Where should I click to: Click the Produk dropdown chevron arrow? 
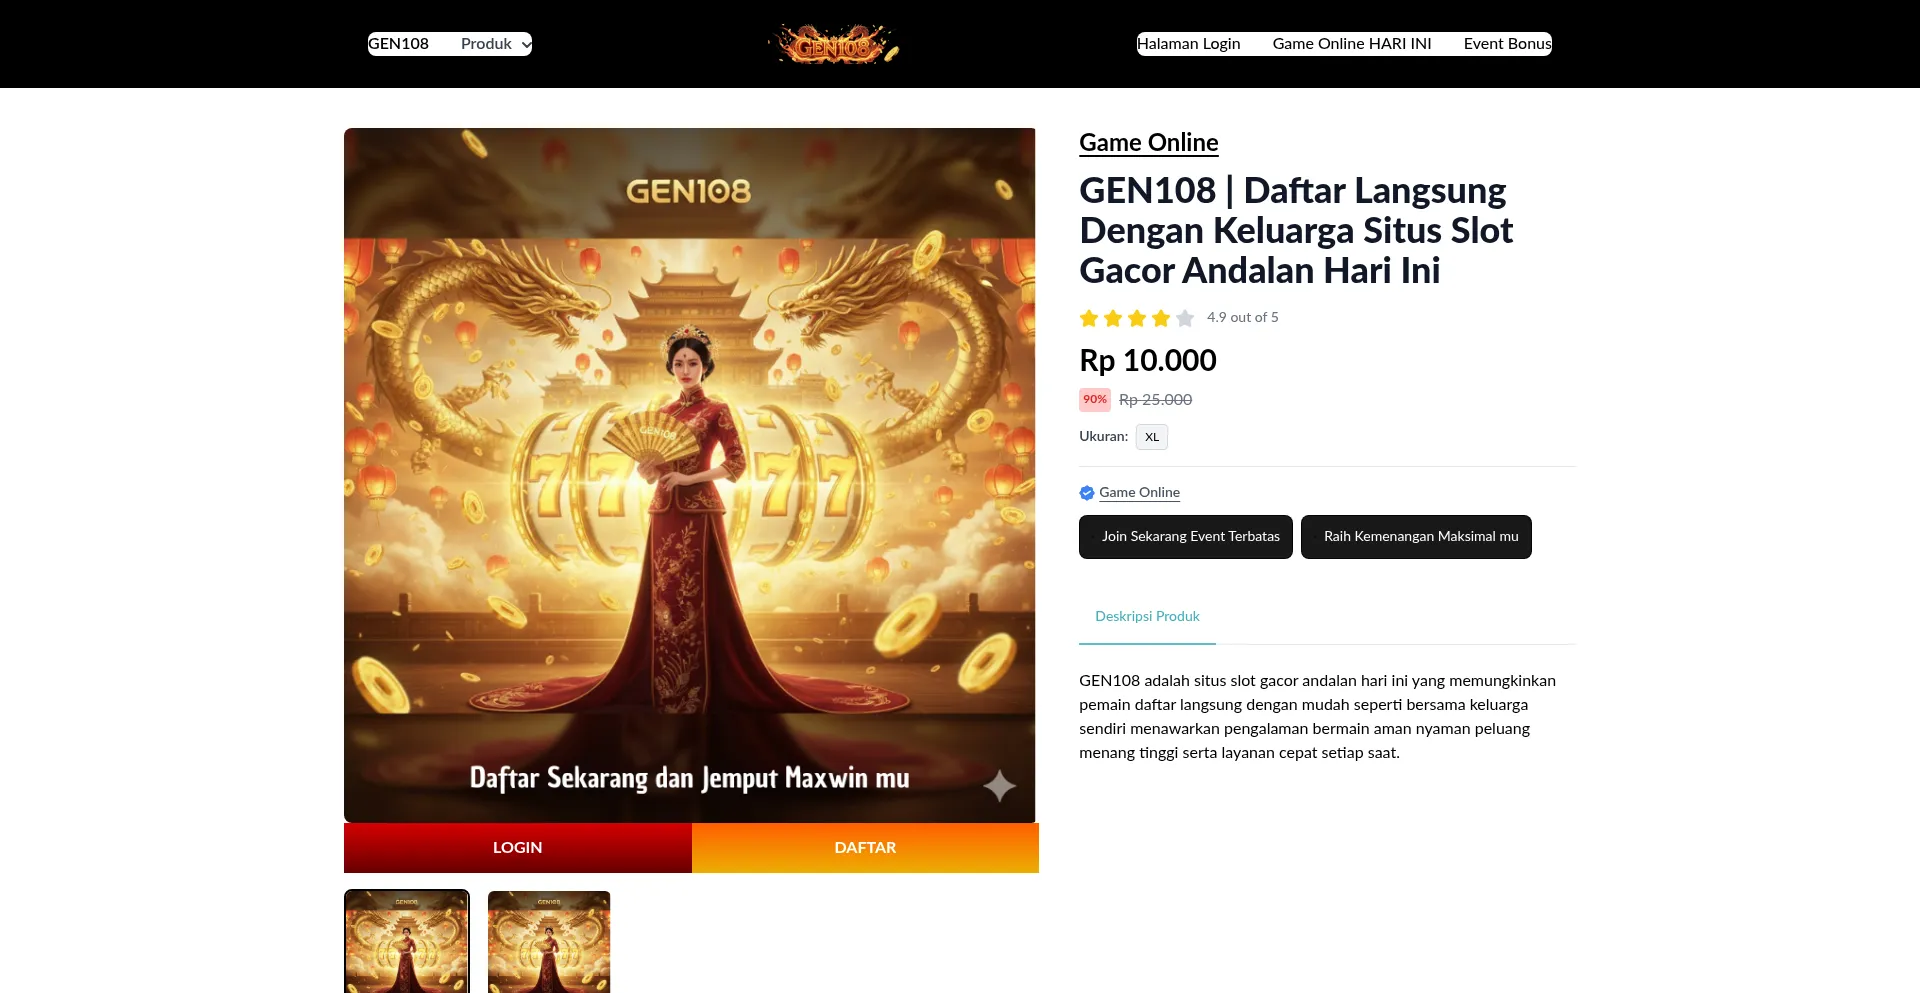526,45
